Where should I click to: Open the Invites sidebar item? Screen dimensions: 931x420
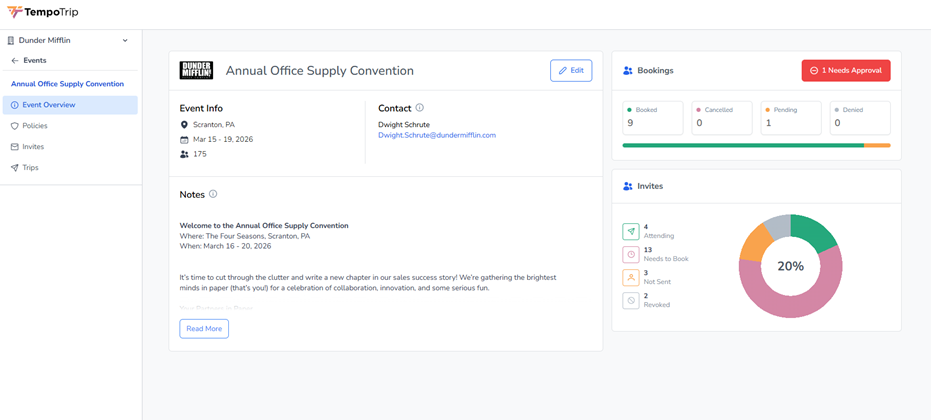[x=33, y=147]
